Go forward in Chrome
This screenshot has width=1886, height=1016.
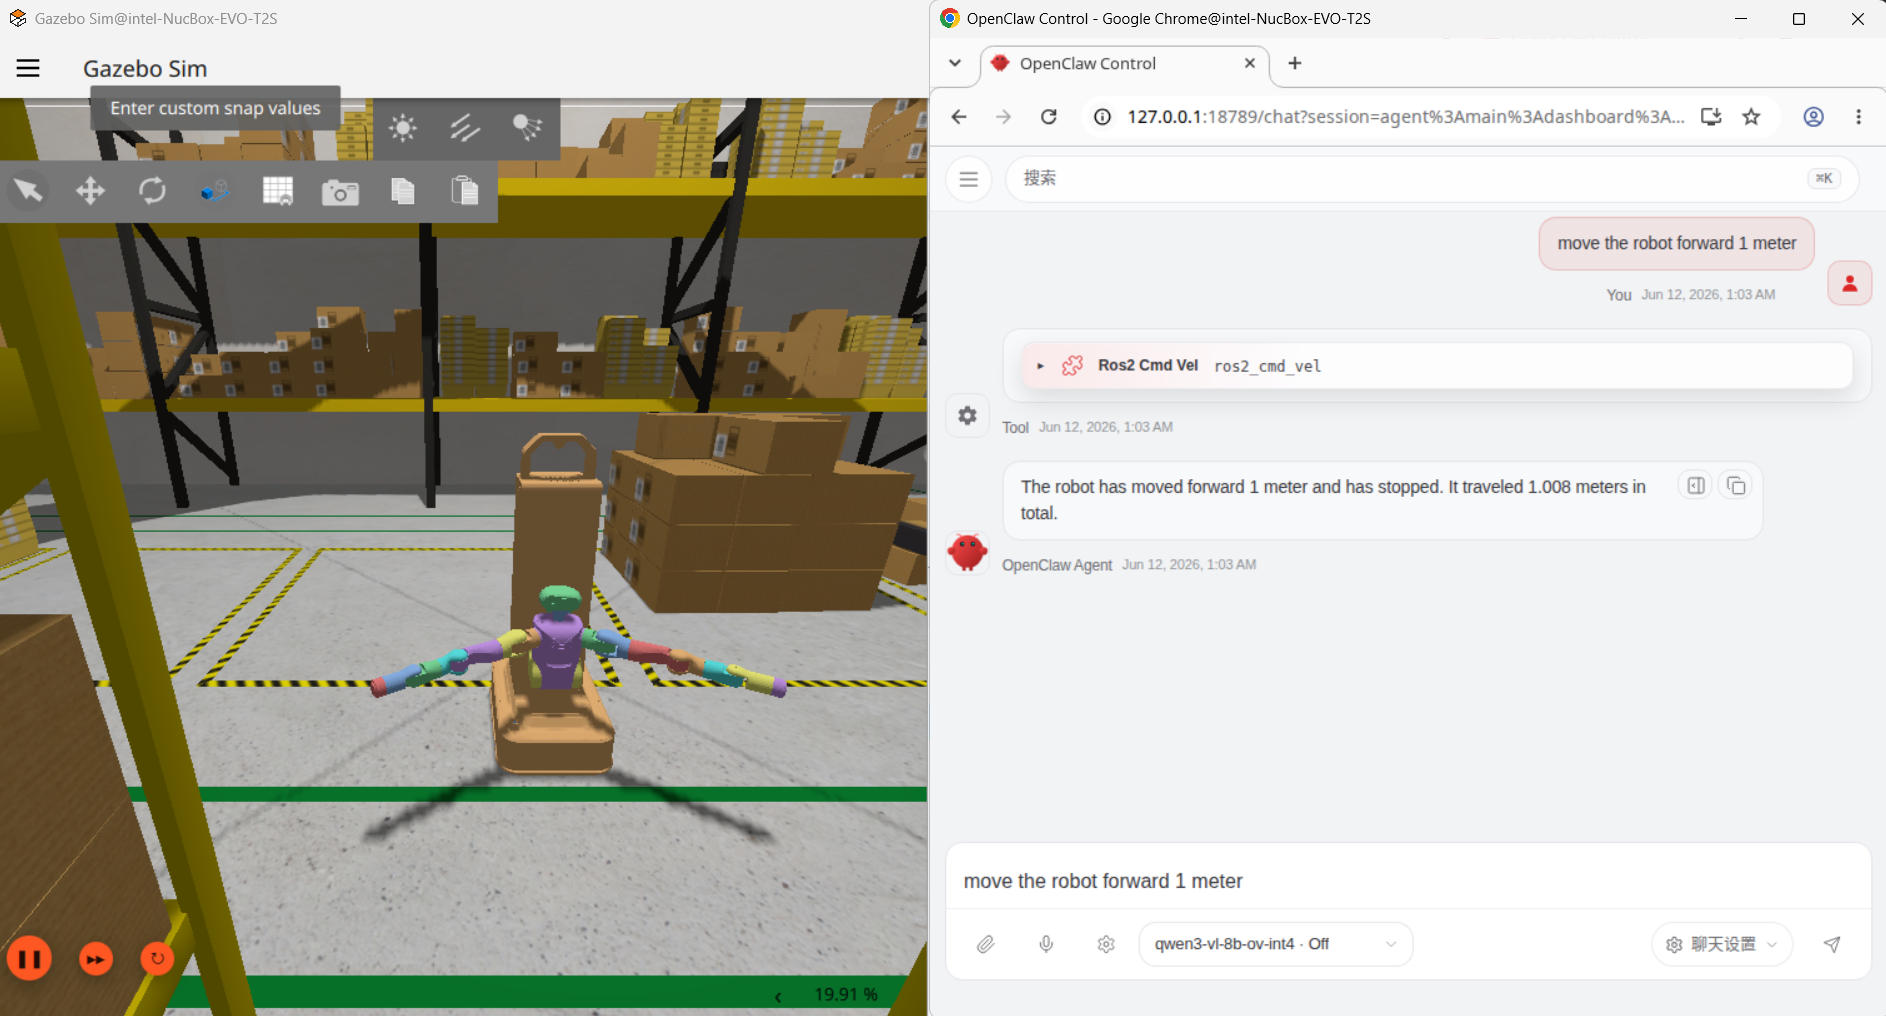(x=1004, y=117)
